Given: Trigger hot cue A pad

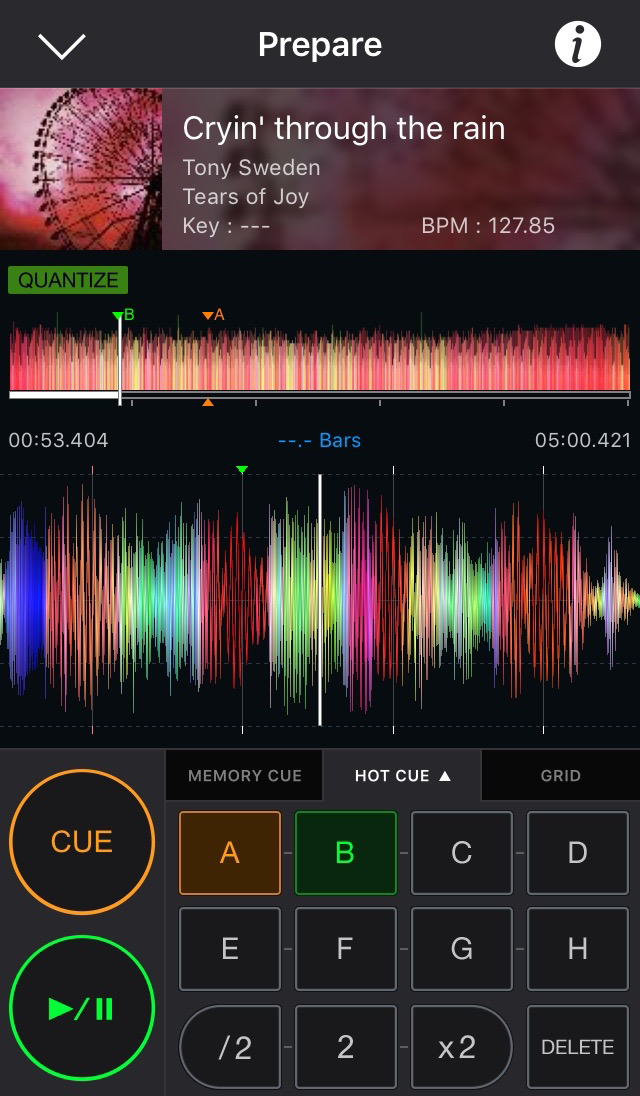Looking at the screenshot, I should pos(230,853).
